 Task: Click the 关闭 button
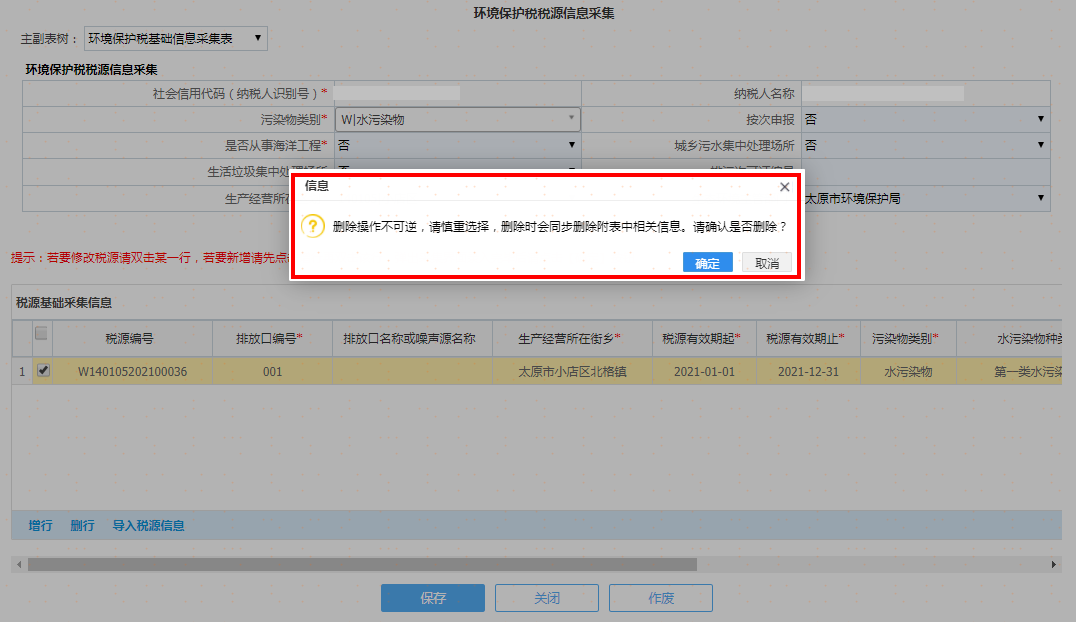[x=547, y=598]
